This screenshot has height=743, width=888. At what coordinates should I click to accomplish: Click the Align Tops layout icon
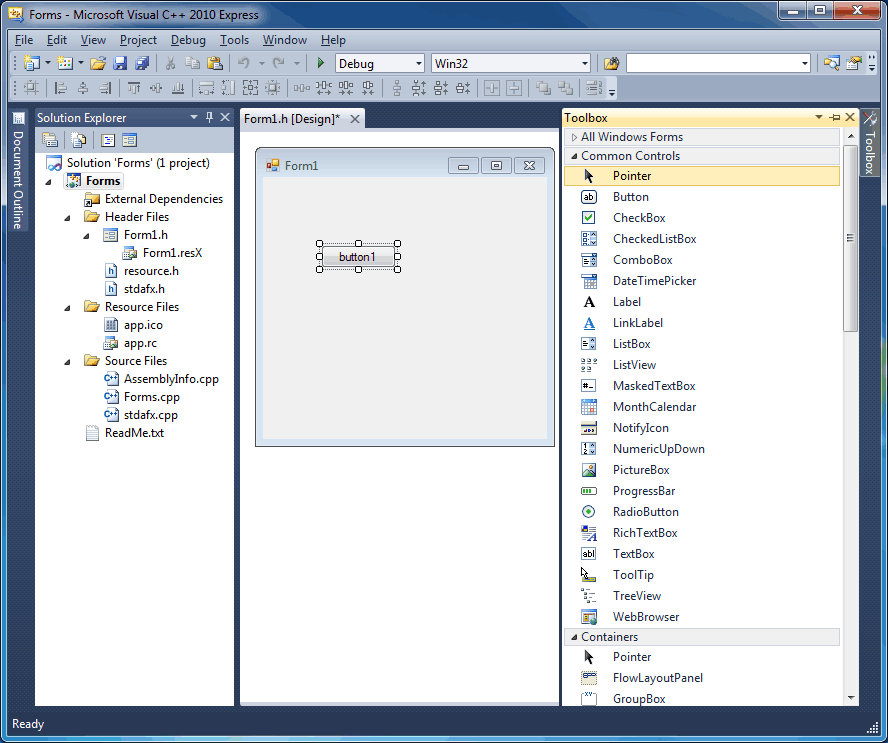pyautogui.click(x=134, y=88)
